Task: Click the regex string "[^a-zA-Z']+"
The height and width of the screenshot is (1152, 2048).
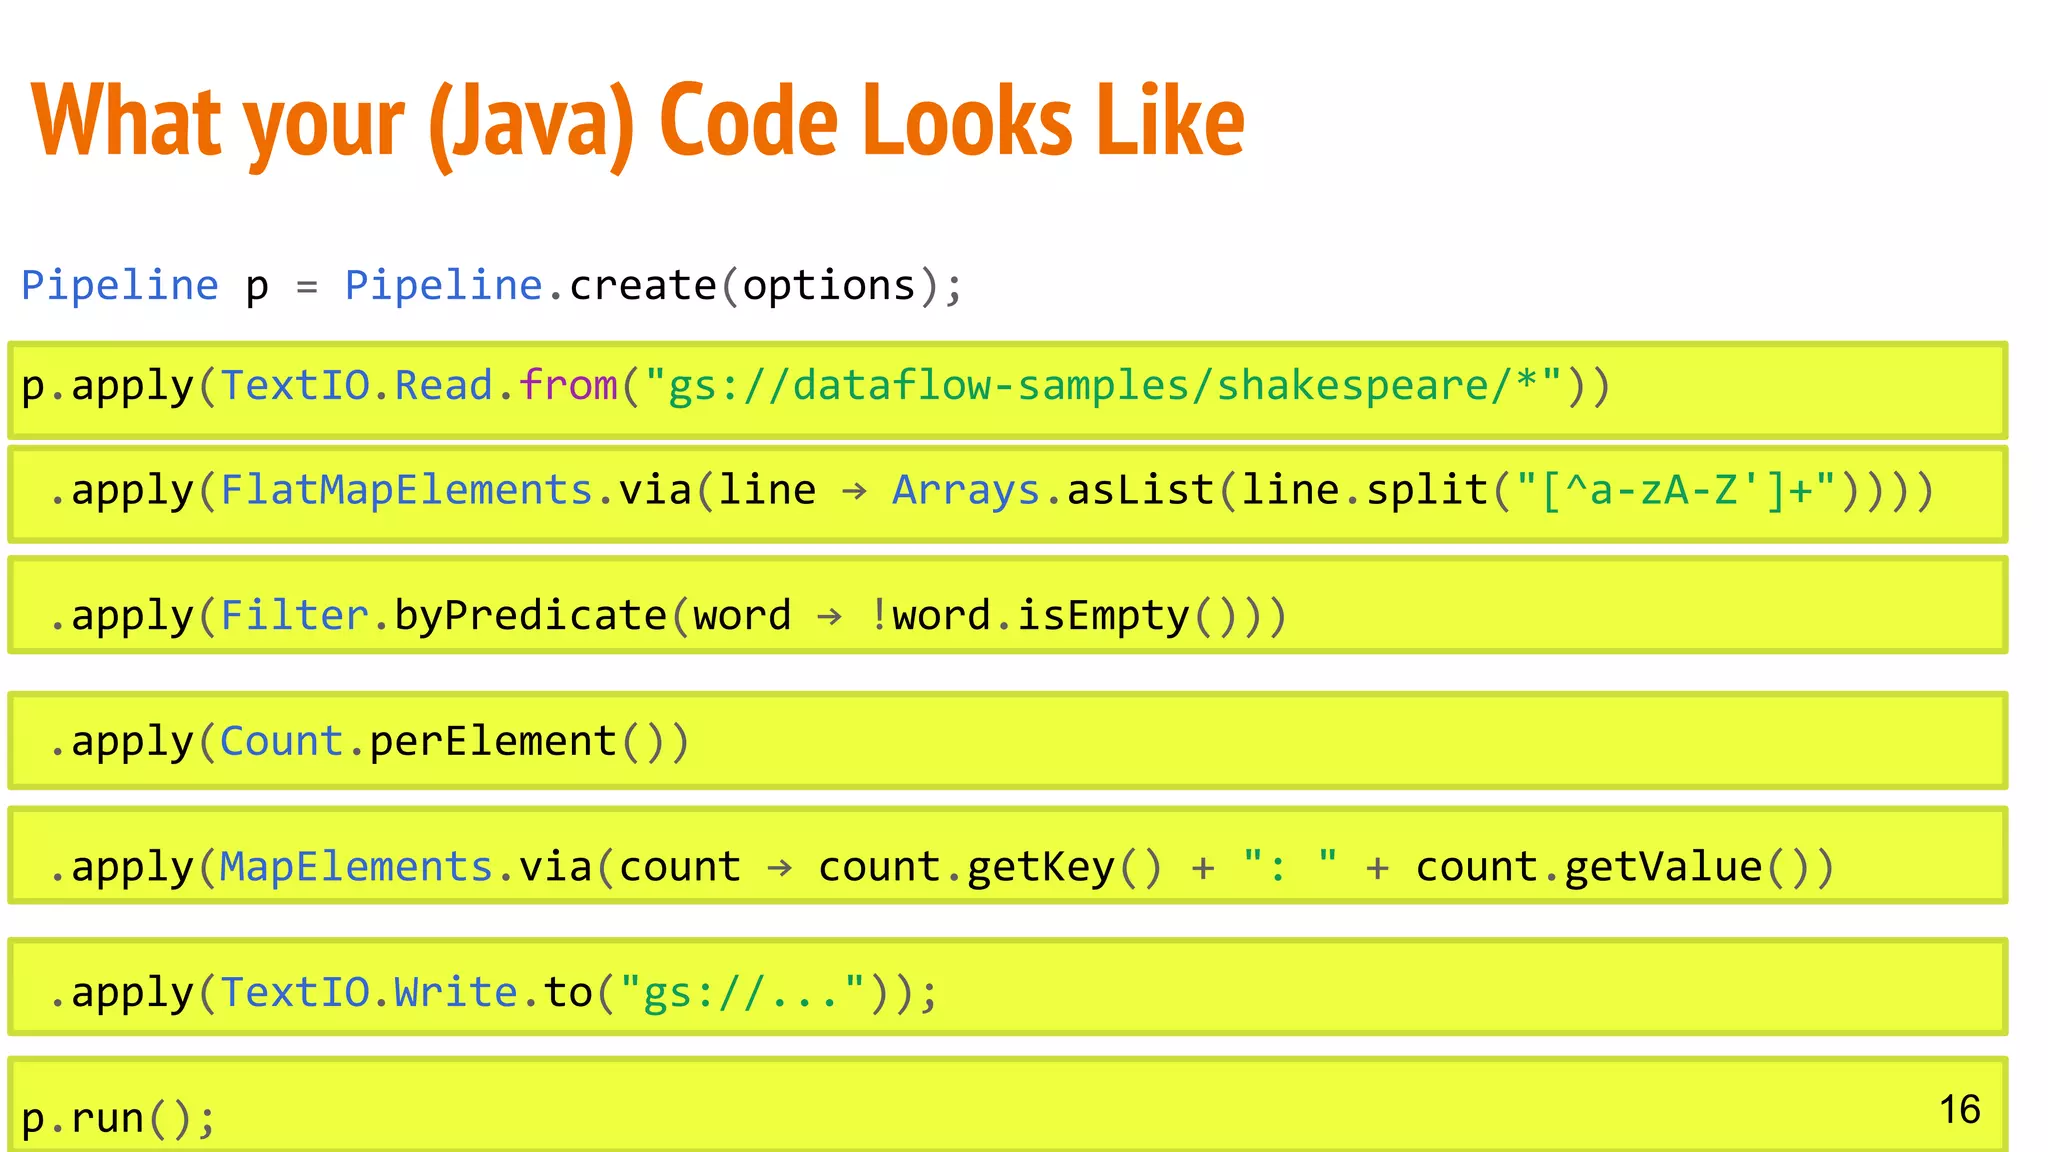Action: click(1676, 490)
